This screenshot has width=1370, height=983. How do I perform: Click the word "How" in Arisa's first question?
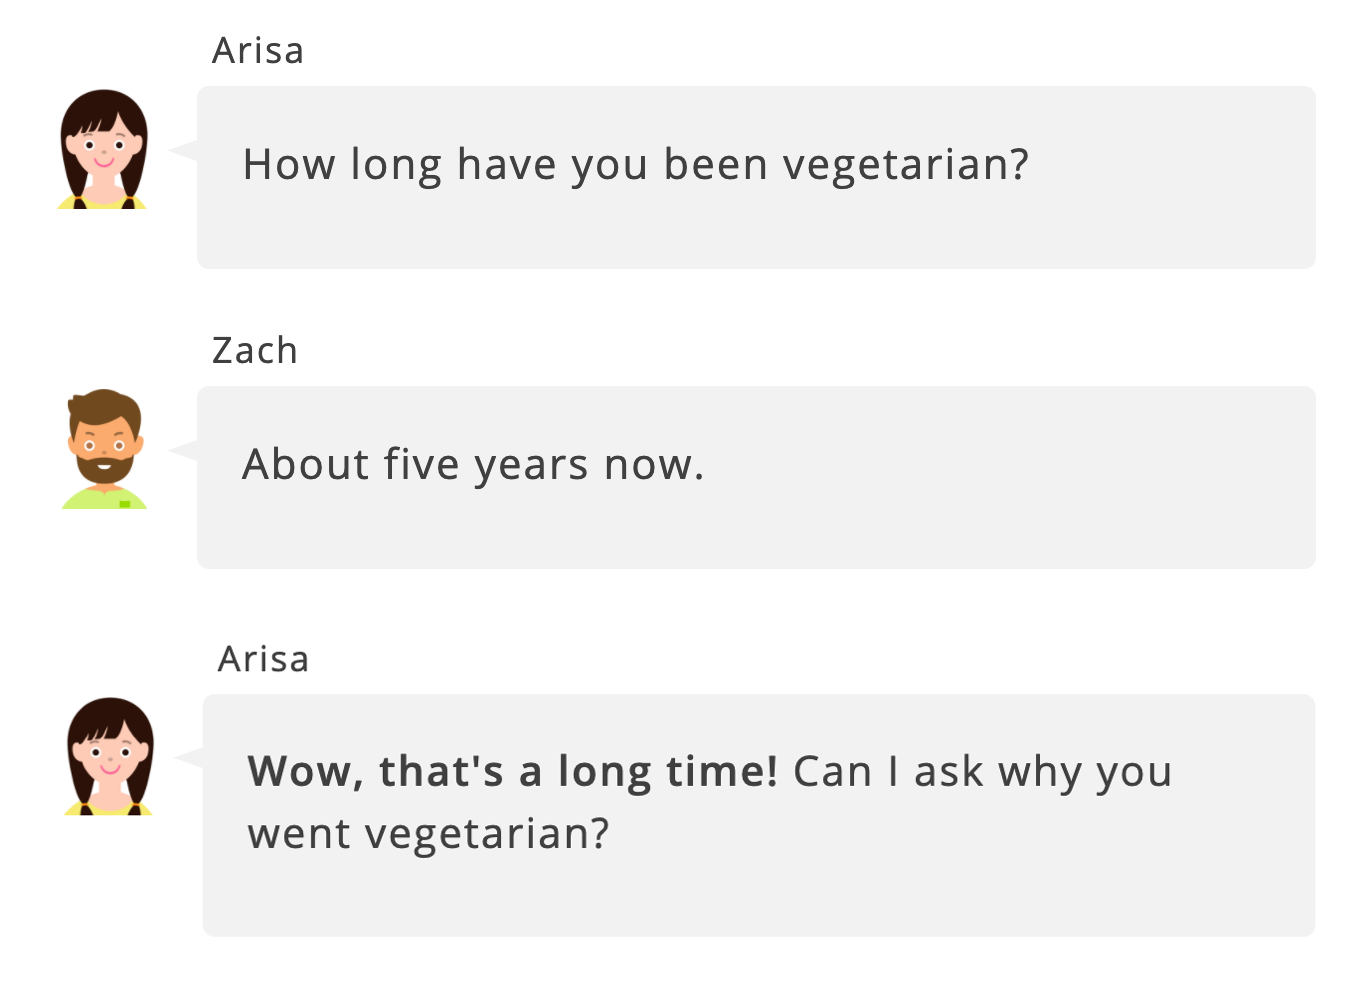point(289,165)
